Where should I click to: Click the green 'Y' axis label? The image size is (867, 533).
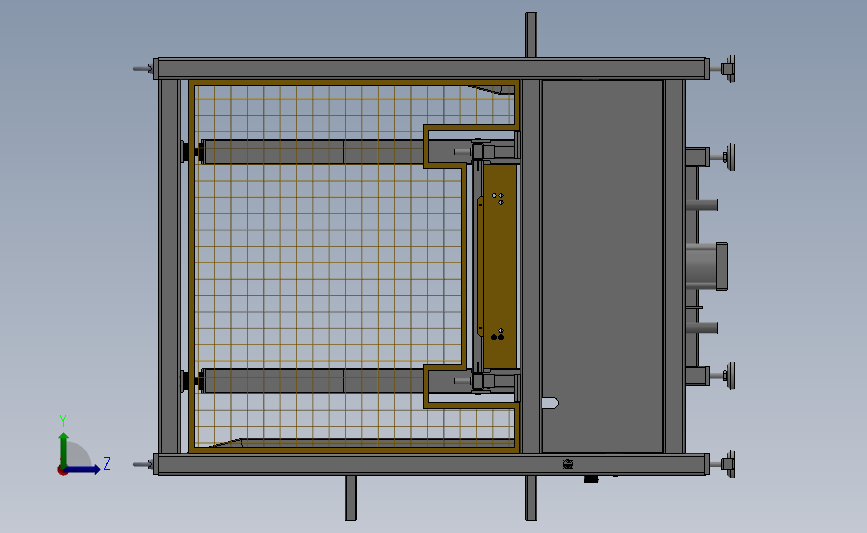point(63,421)
